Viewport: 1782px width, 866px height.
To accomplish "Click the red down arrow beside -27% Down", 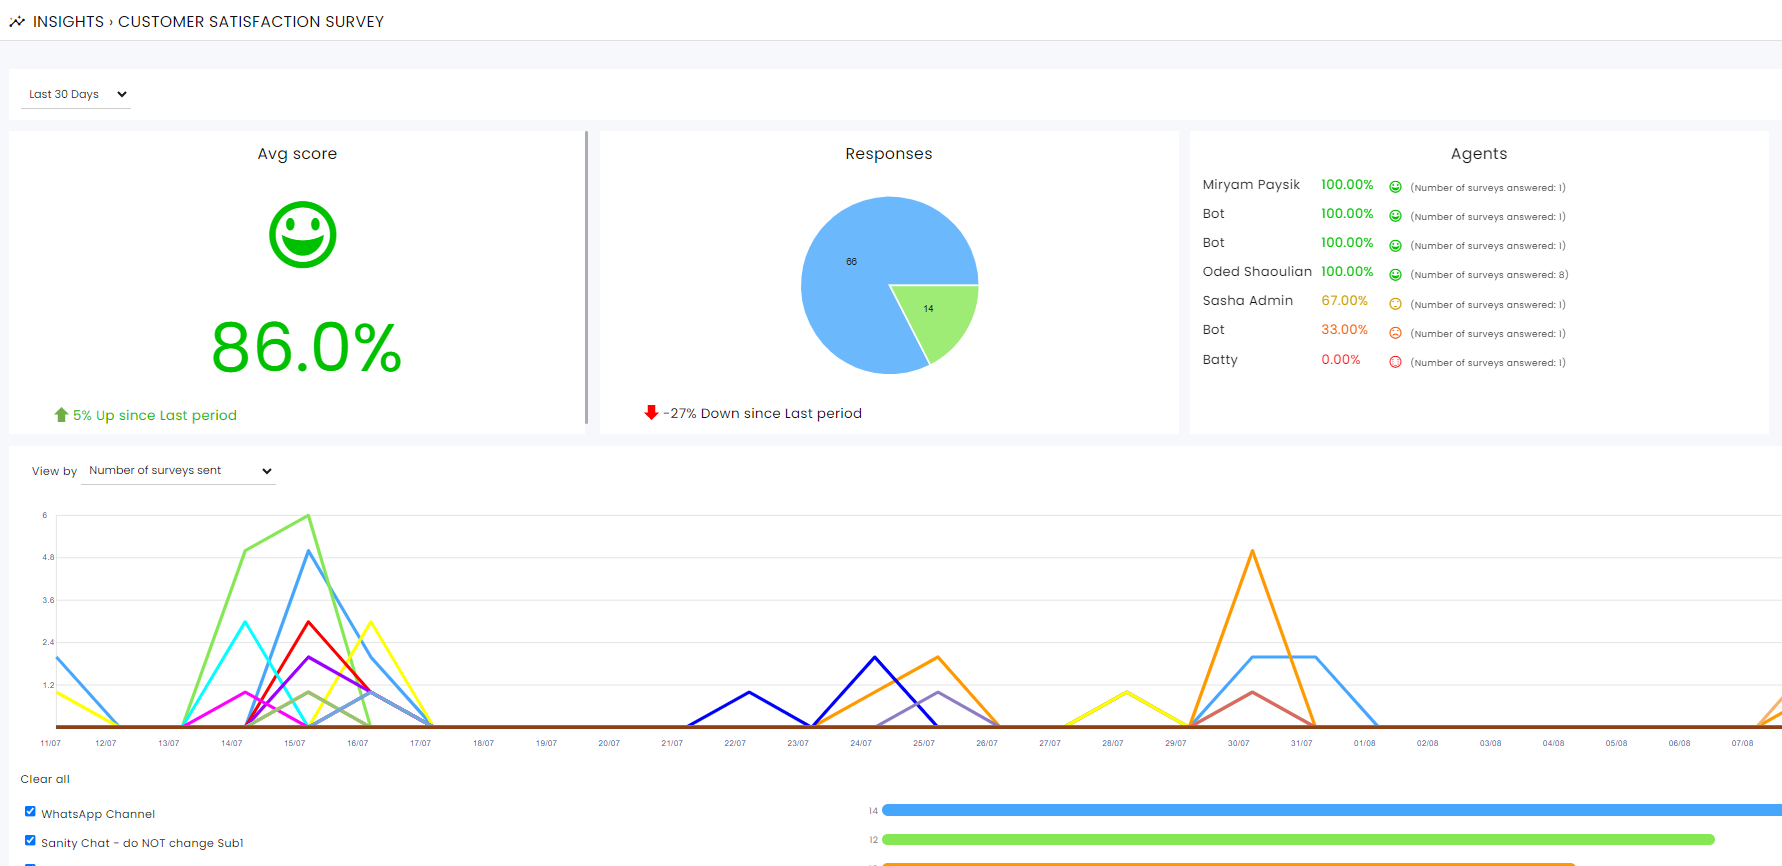I will (651, 412).
